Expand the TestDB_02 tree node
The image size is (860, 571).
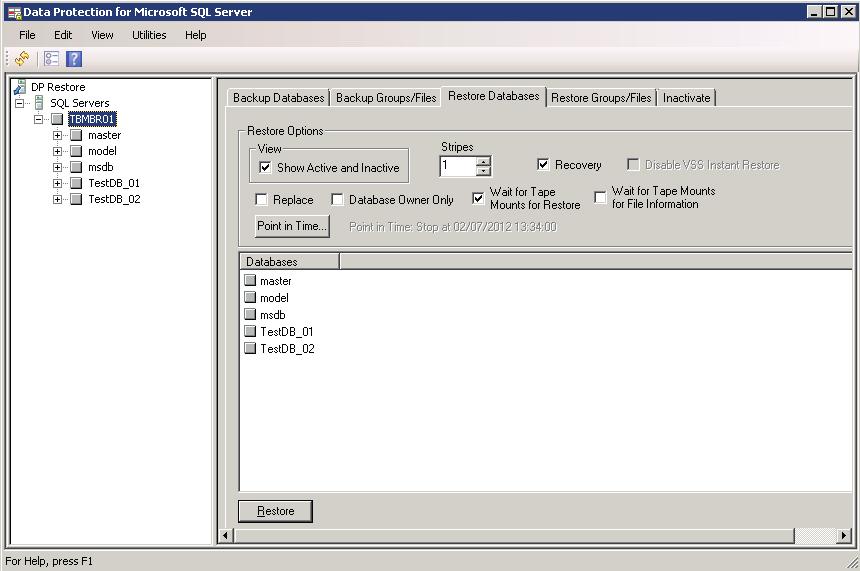(58, 199)
